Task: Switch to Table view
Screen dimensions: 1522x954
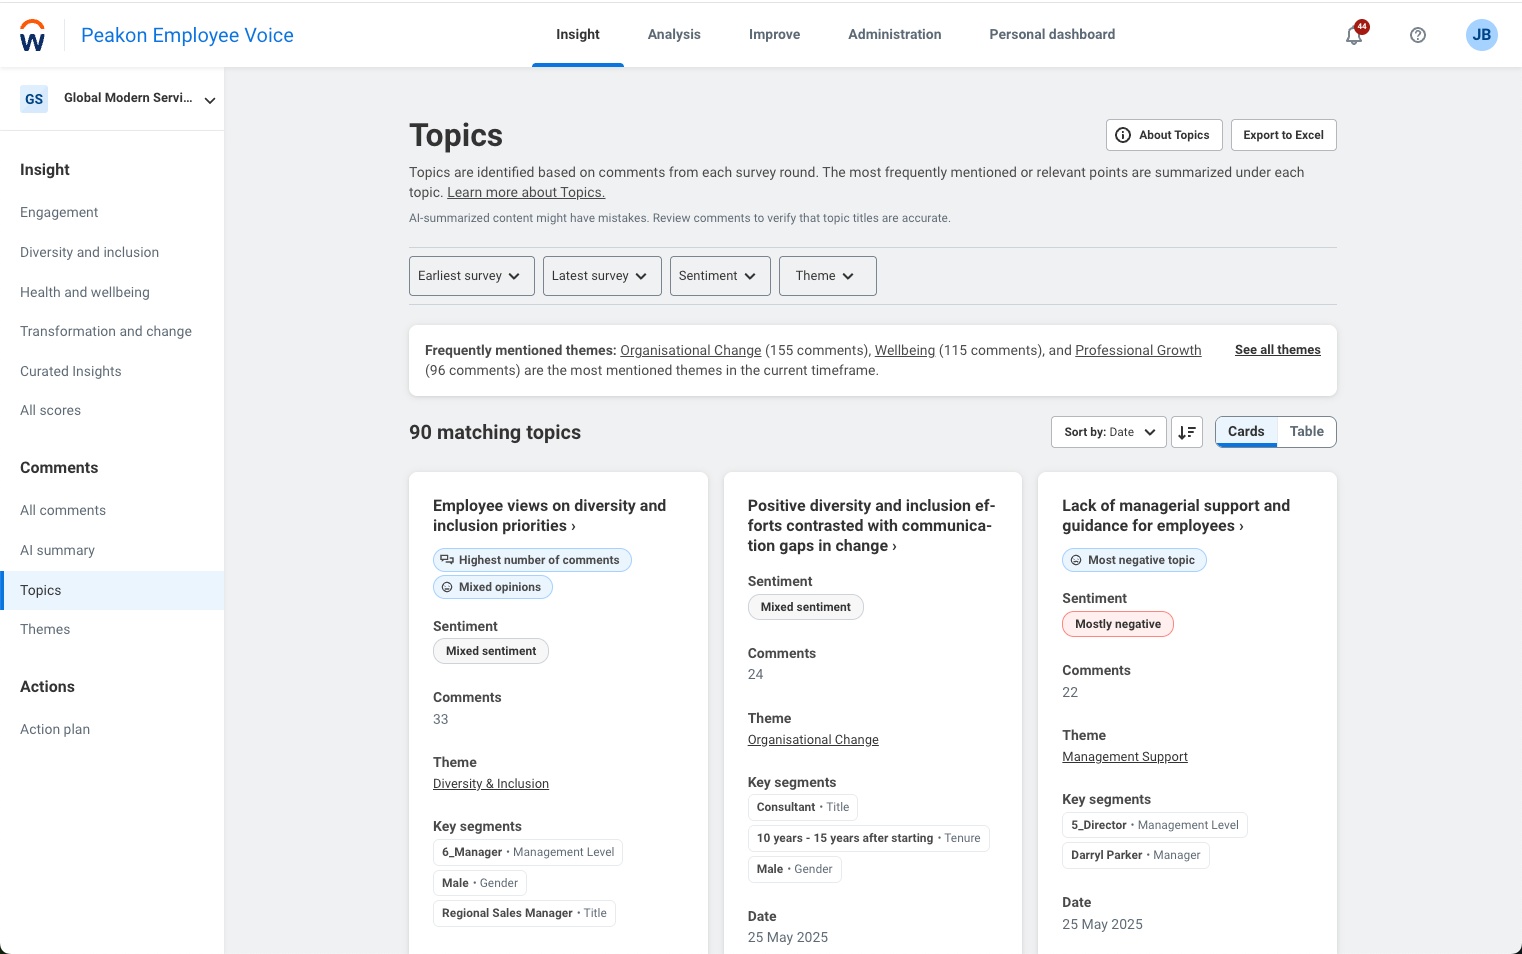Action: pyautogui.click(x=1306, y=431)
